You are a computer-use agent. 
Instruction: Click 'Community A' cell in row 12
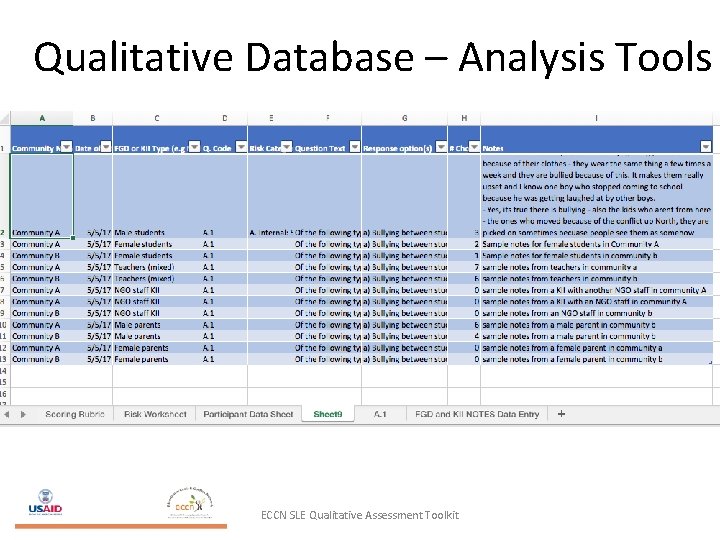(42, 348)
